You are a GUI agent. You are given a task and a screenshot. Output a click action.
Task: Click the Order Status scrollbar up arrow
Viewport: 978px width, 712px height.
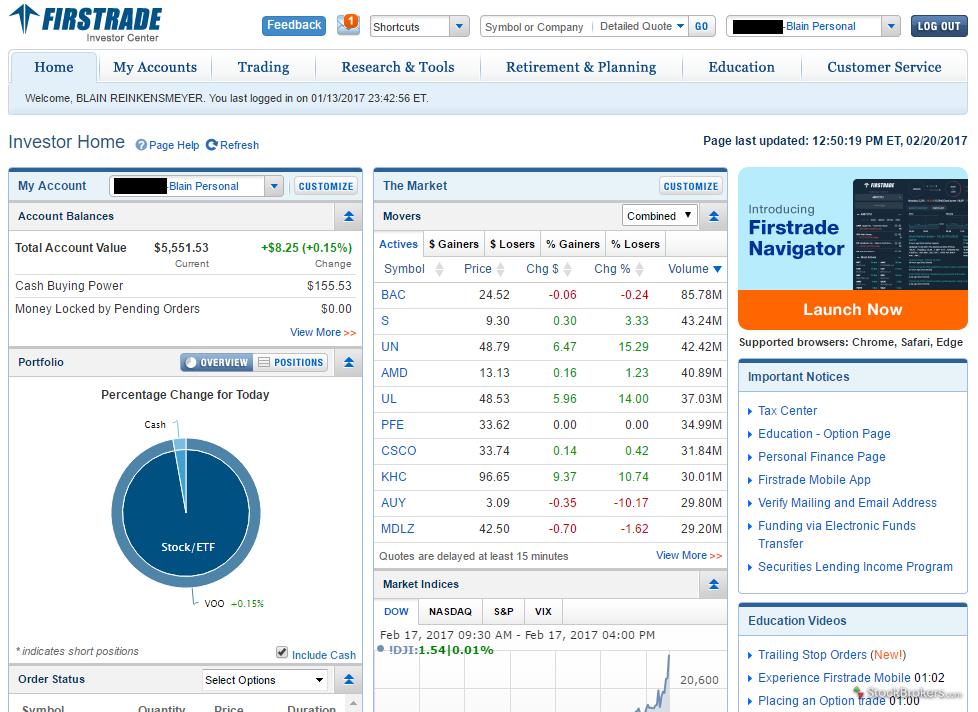[352, 705]
